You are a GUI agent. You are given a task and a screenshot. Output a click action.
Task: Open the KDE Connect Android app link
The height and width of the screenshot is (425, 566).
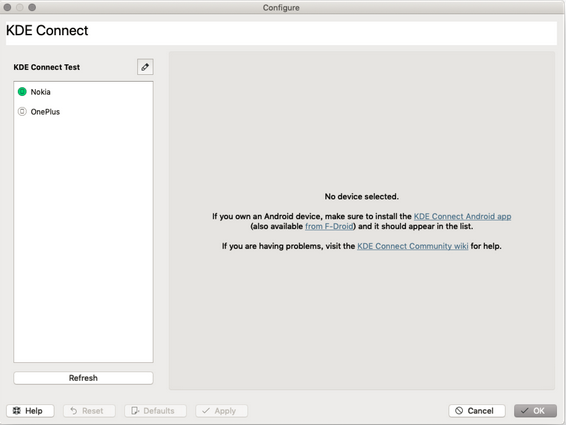[x=462, y=216]
